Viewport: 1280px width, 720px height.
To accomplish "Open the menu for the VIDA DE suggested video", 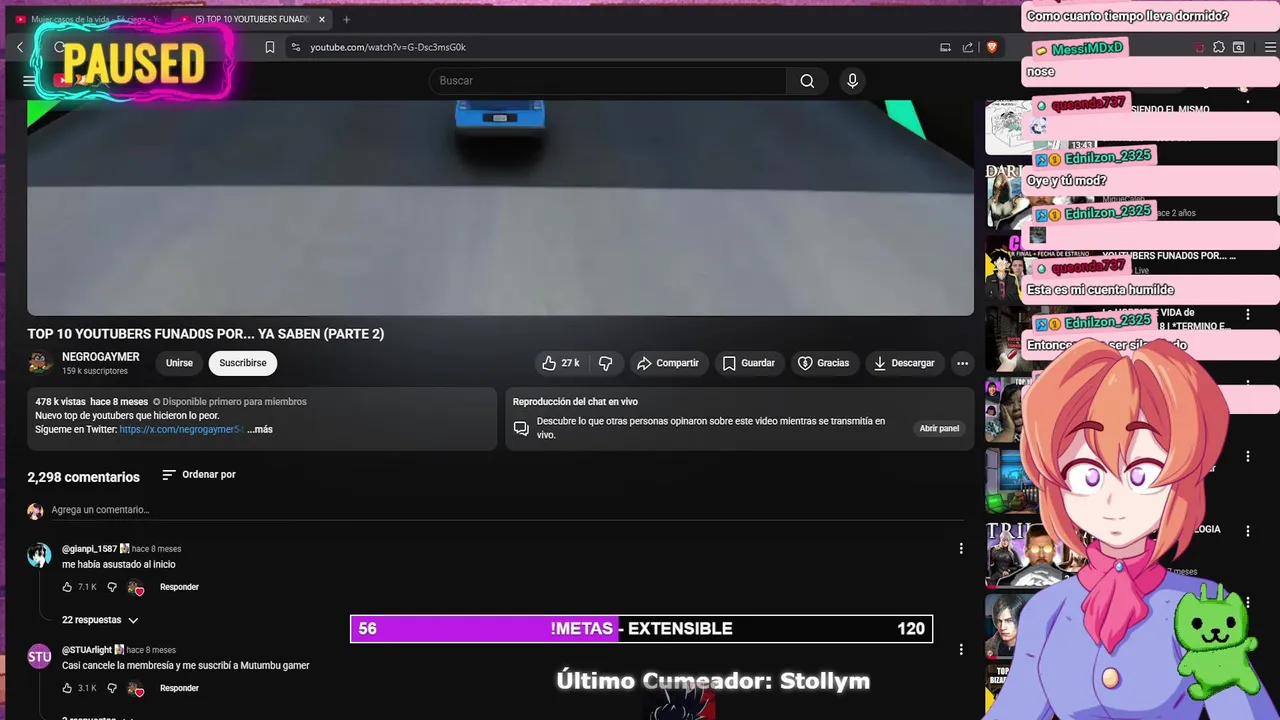I will coord(1247,314).
